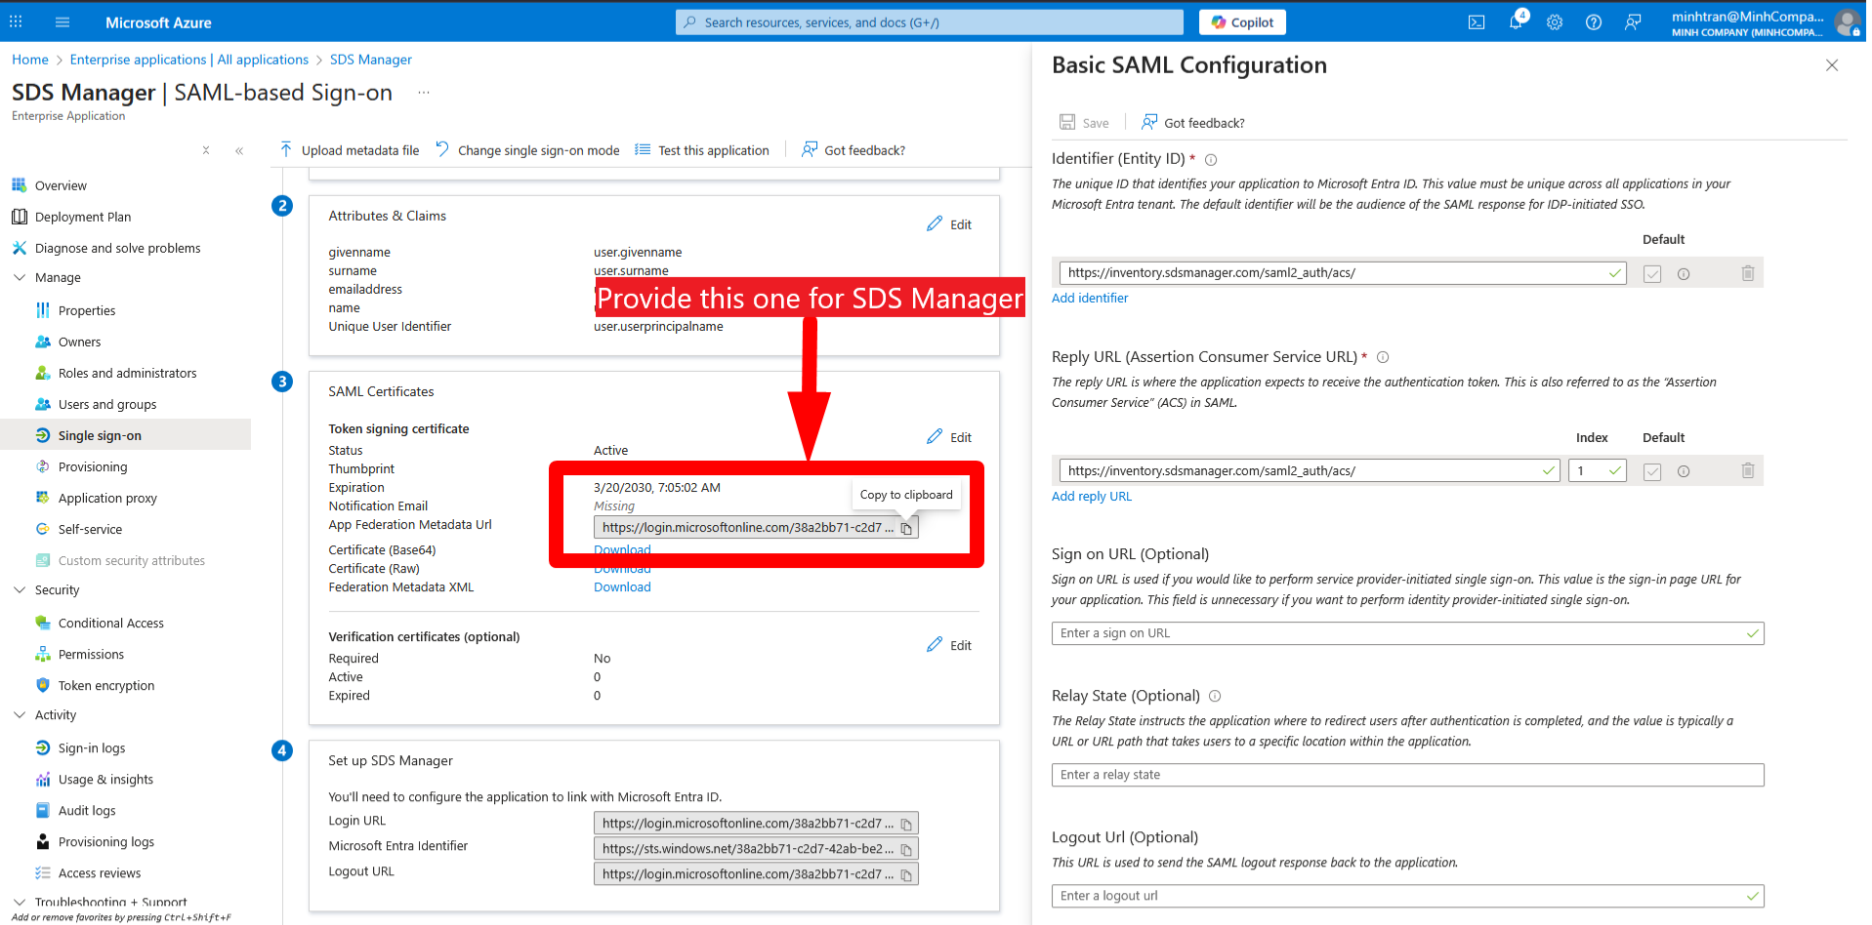The height and width of the screenshot is (925, 1872).
Task: Collapse the sidebar with the double chevron
Action: pyautogui.click(x=239, y=151)
